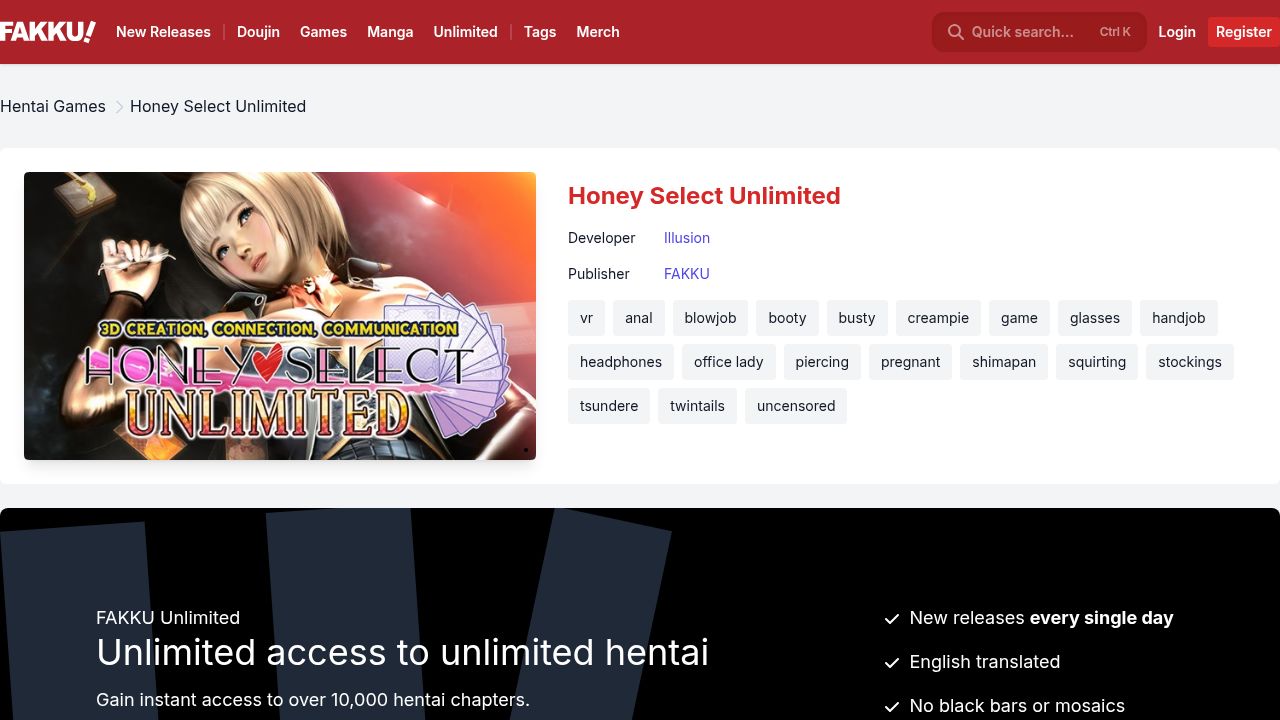Screen dimensions: 1280x720
Task: Click 'New releases every single day' text
Action: pos(1041,618)
